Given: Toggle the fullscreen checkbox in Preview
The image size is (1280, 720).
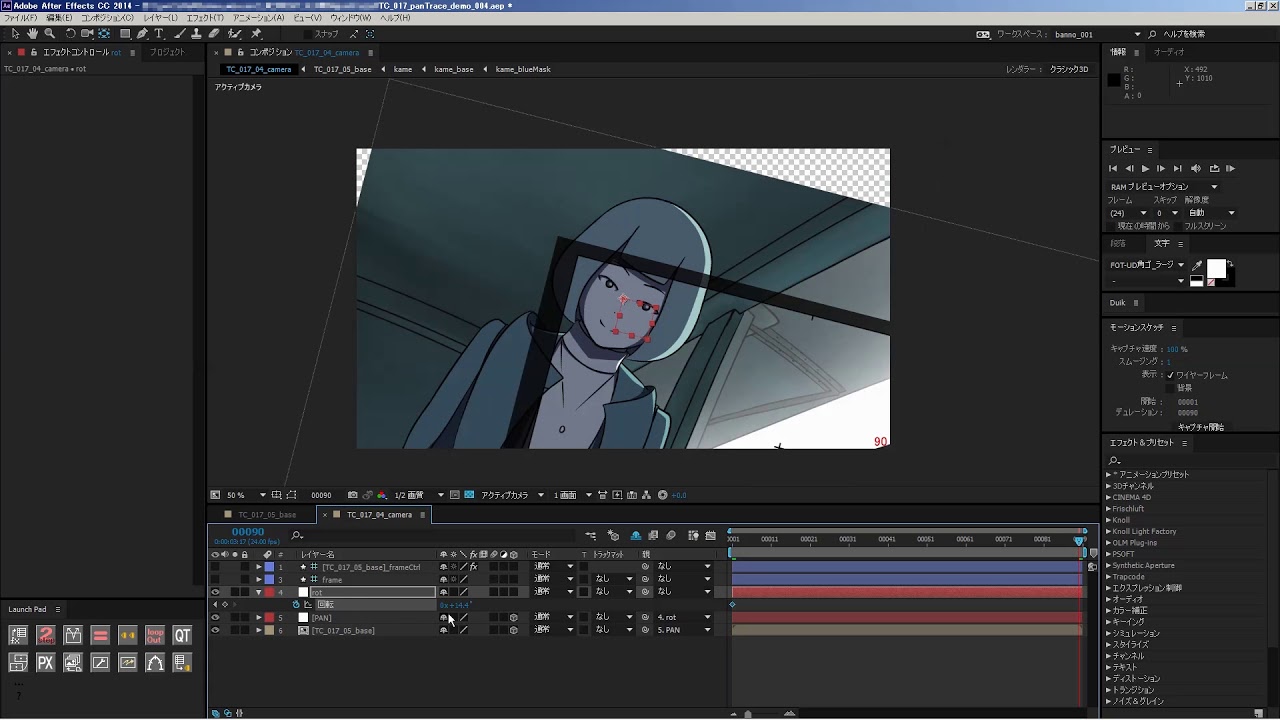Looking at the screenshot, I should coord(1178,226).
